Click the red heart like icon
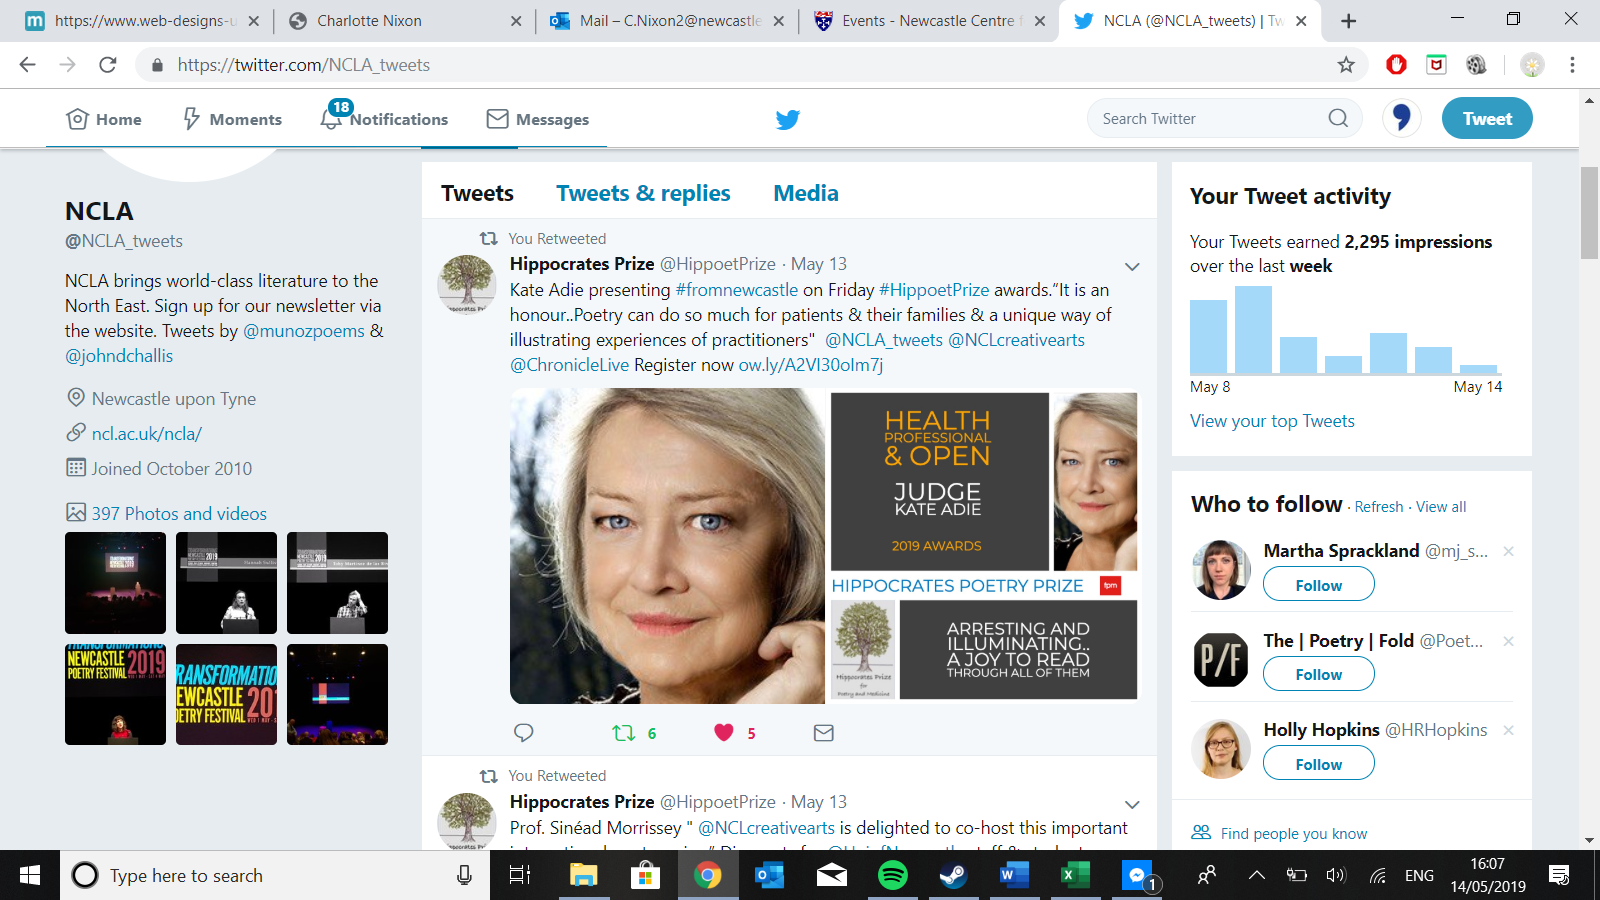This screenshot has width=1600, height=900. 724,733
